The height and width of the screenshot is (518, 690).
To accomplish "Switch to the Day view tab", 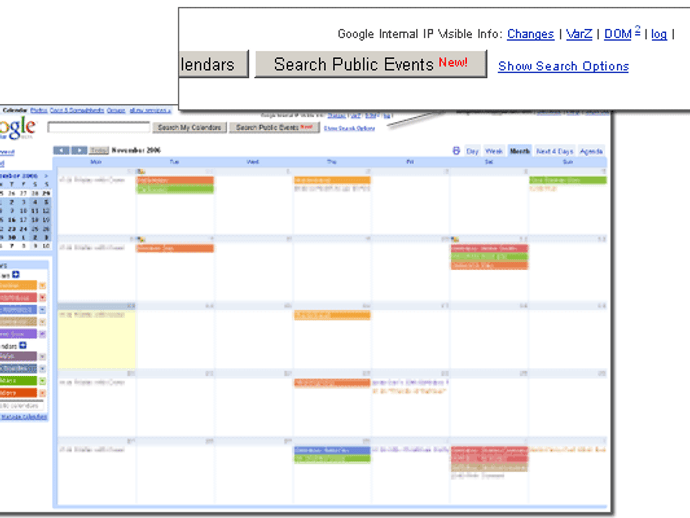I will tap(472, 151).
